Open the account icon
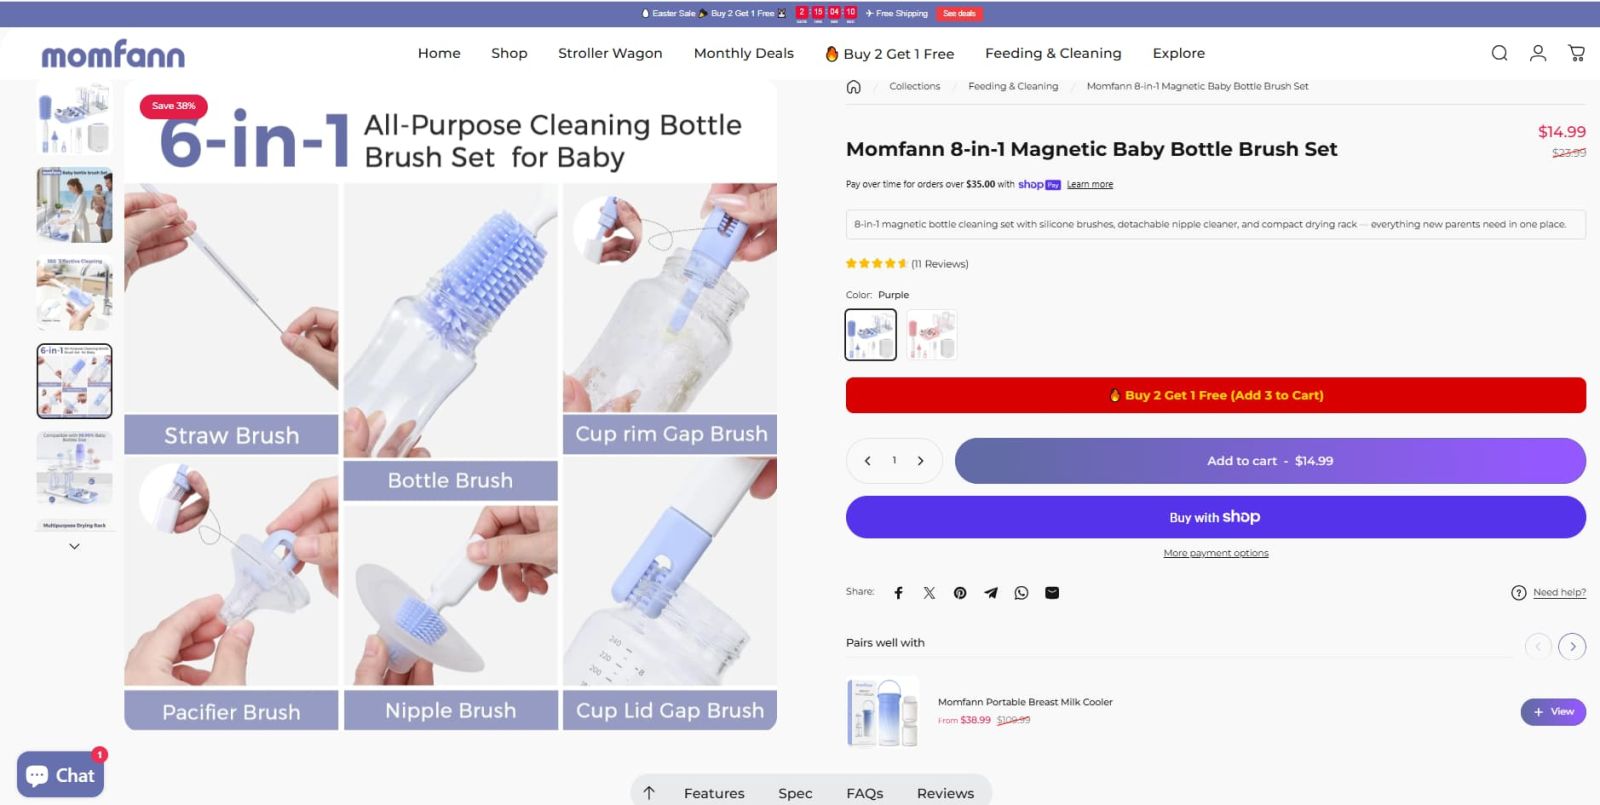The width and height of the screenshot is (1600, 805). [x=1537, y=53]
